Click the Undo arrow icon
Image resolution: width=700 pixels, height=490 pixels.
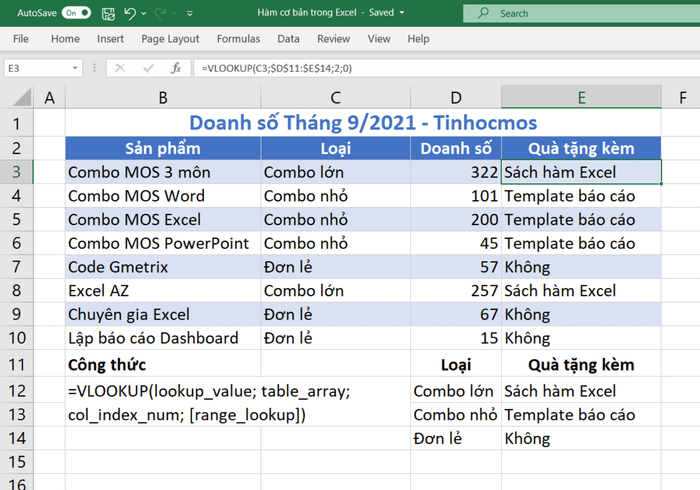tap(130, 13)
